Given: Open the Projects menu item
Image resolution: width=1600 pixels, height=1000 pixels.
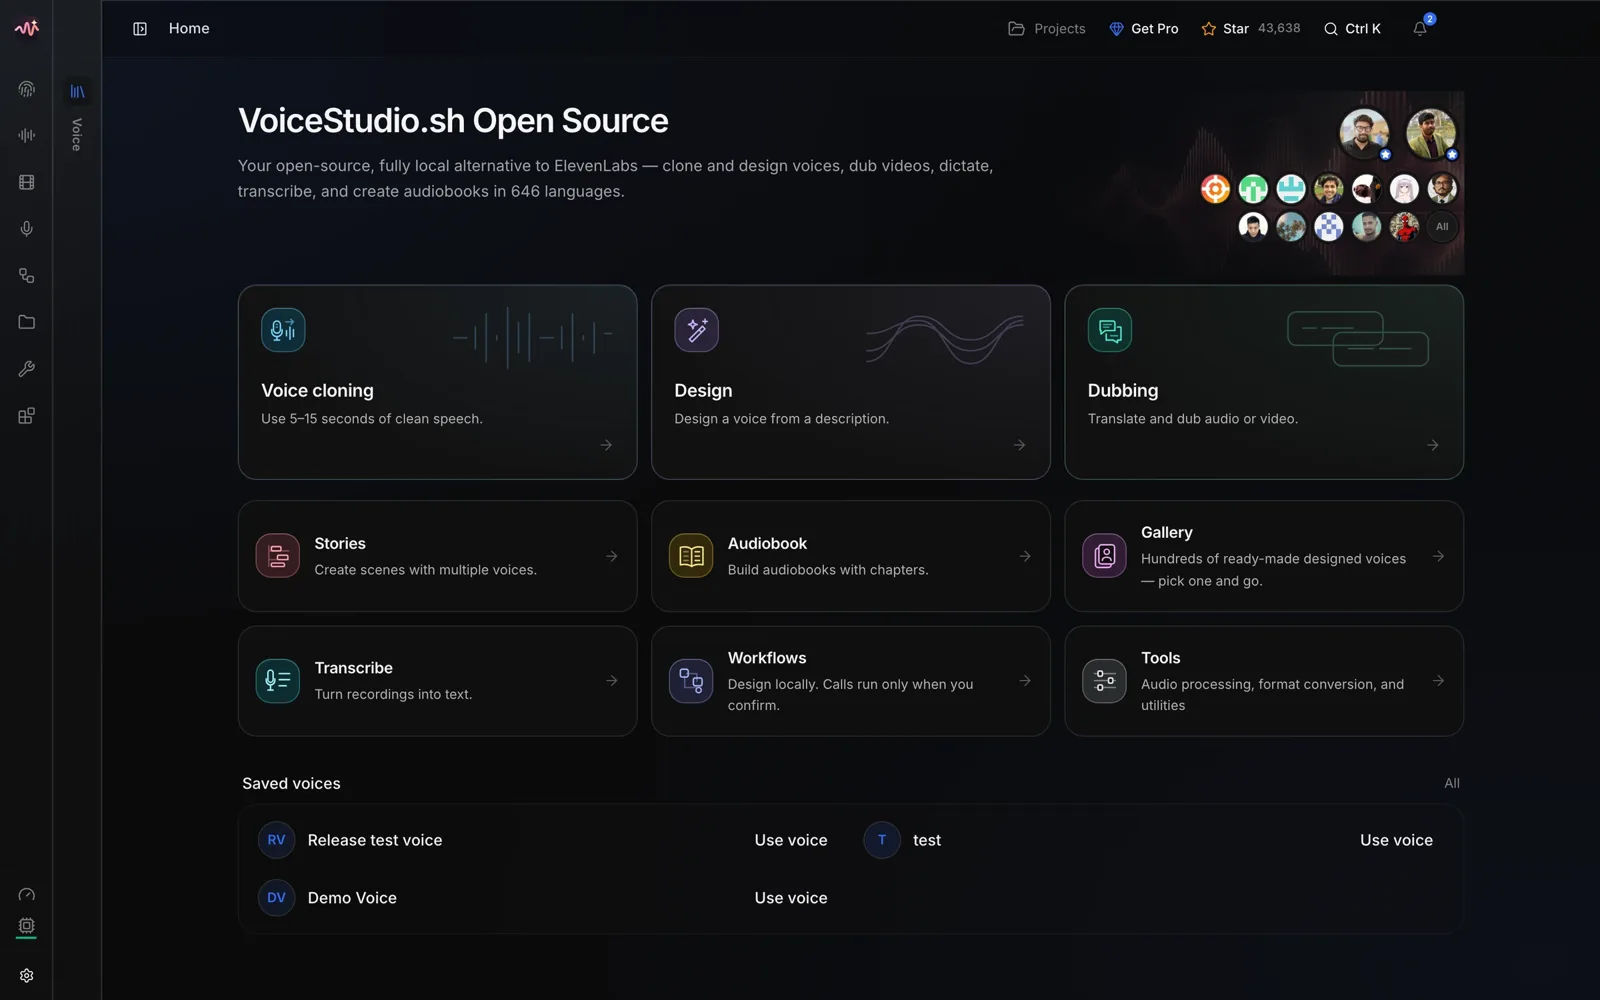Looking at the screenshot, I should pos(1047,29).
